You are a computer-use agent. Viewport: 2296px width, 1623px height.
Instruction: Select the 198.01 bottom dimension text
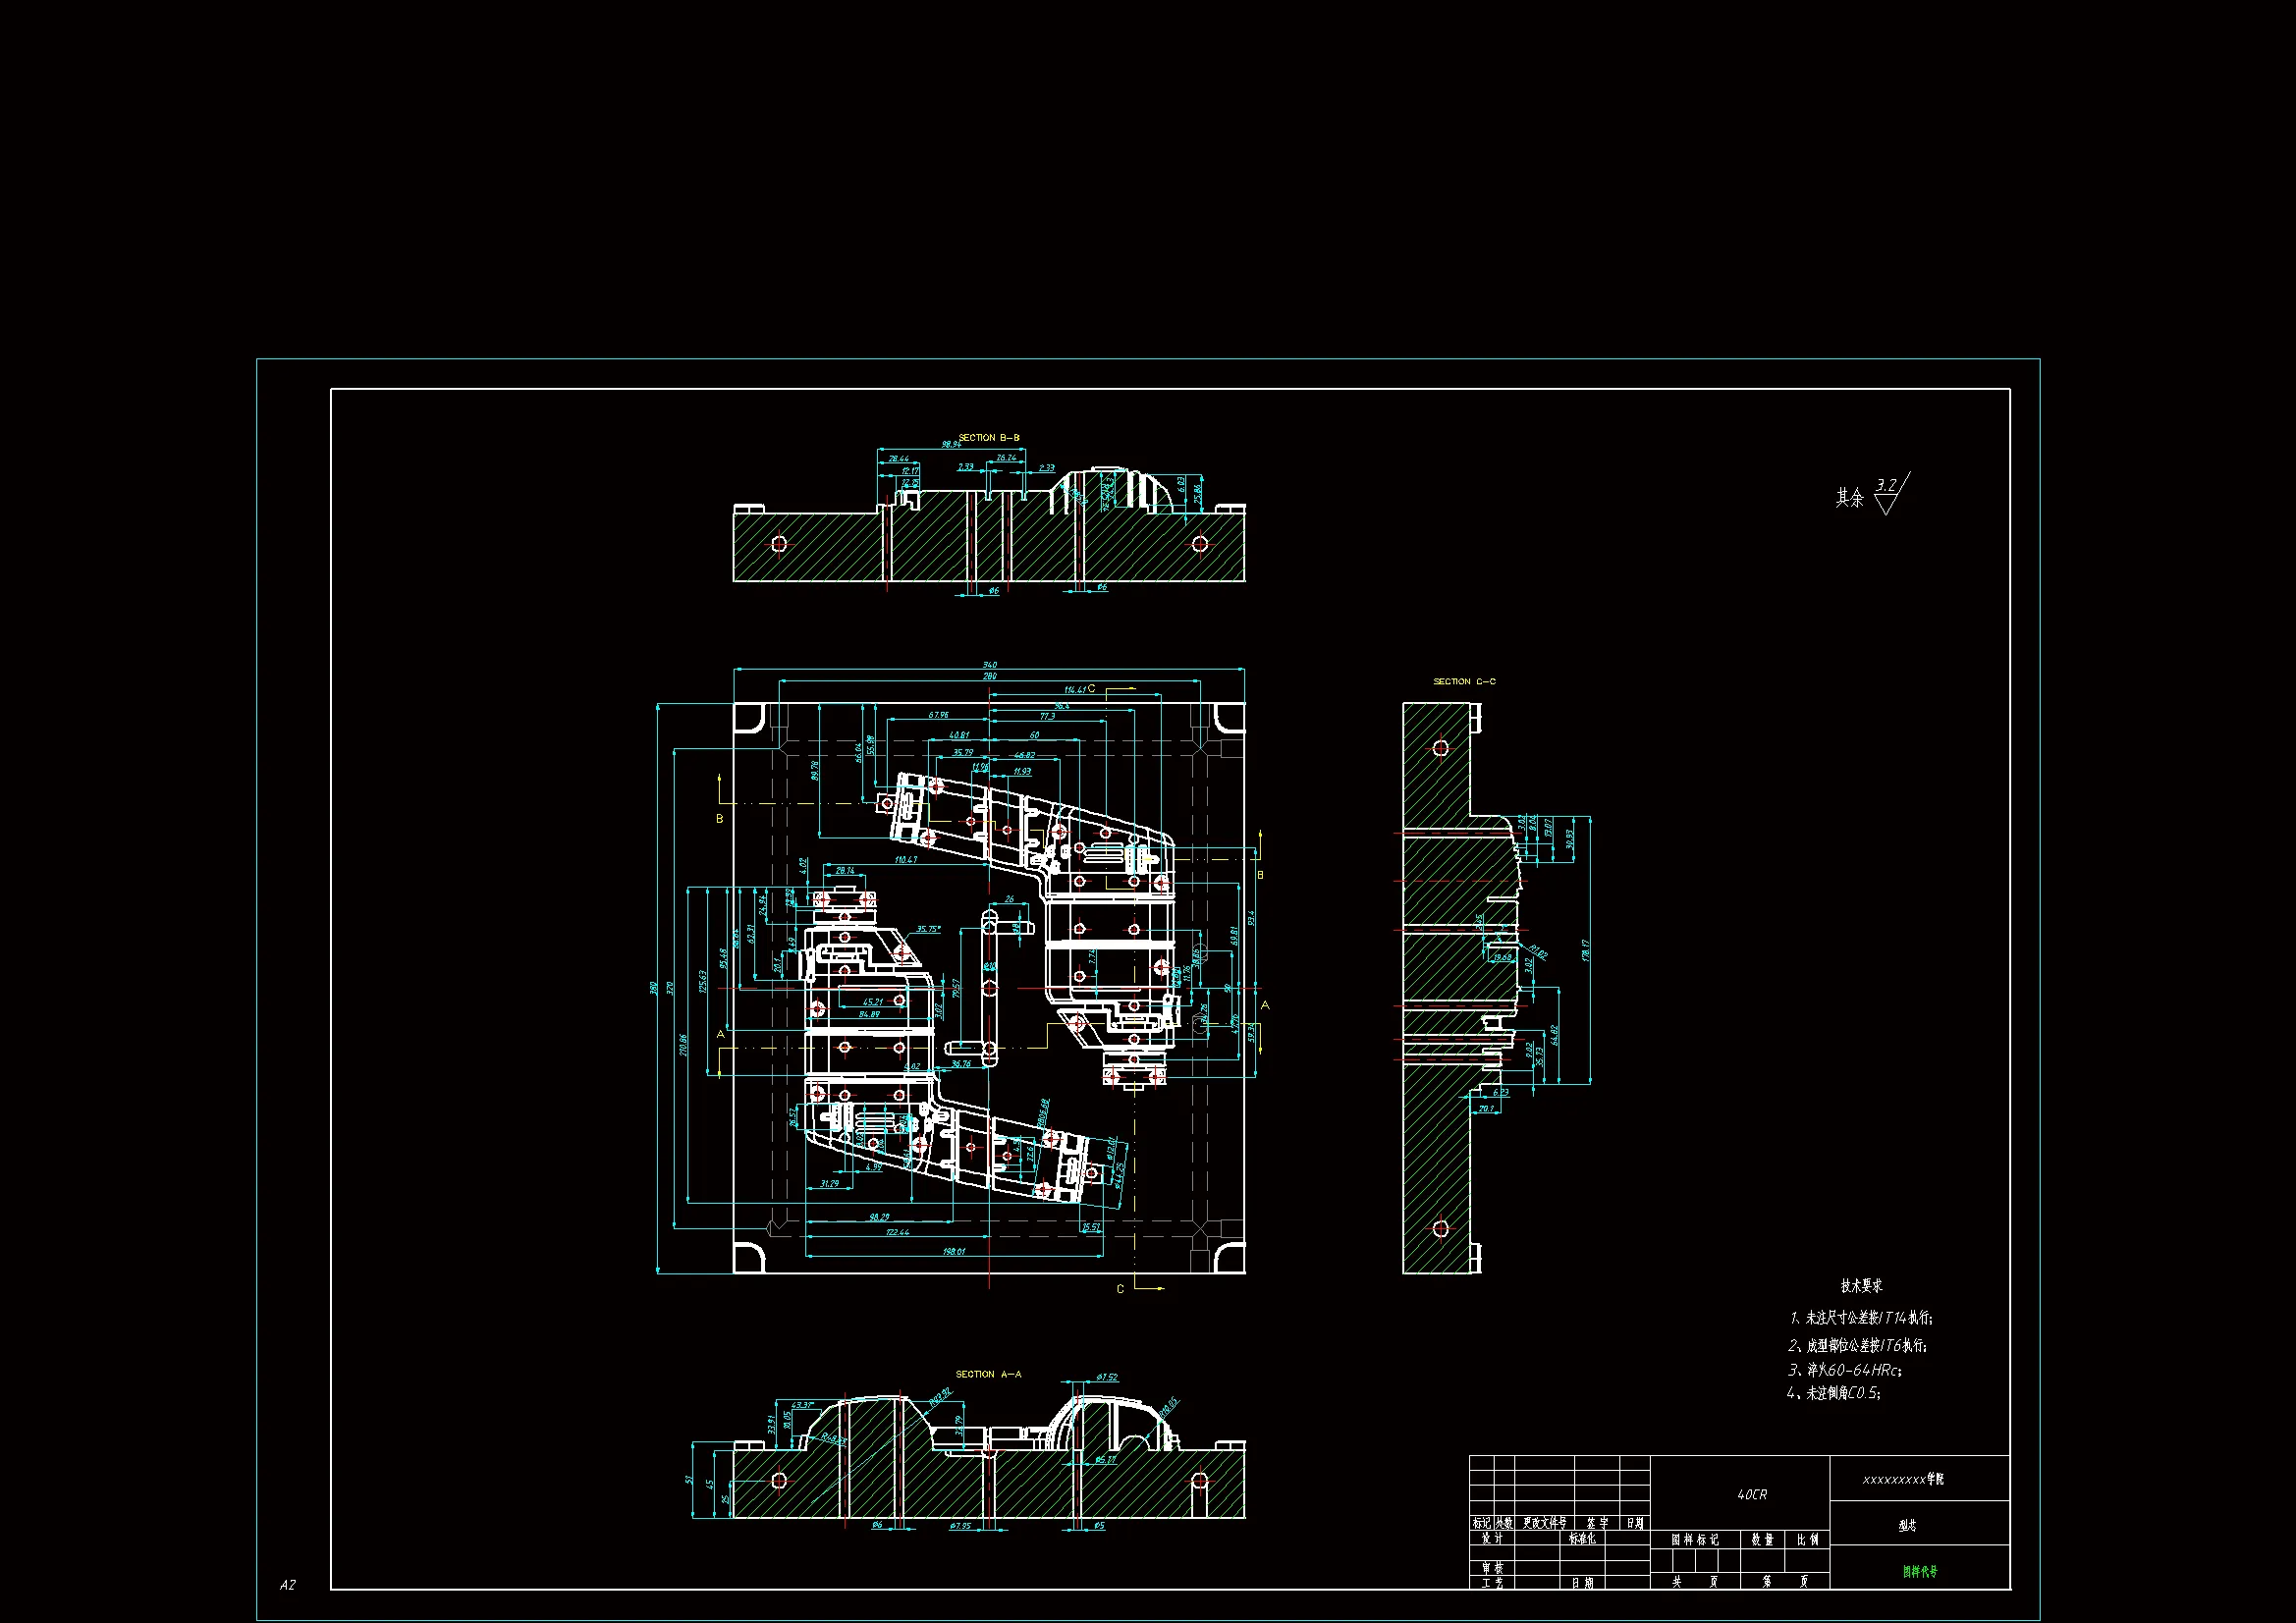(x=953, y=1251)
